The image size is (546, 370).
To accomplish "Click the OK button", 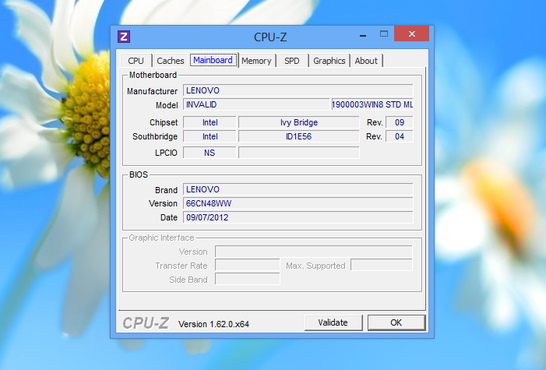I will [x=396, y=323].
